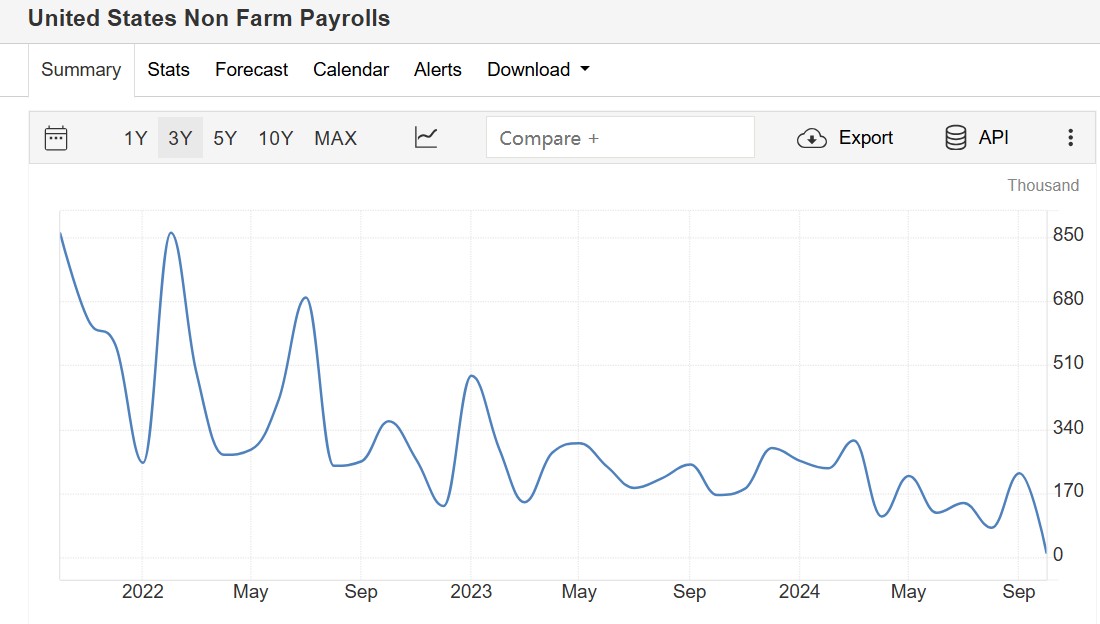Go to the Forecast tab
The height and width of the screenshot is (624, 1100).
[x=251, y=70]
